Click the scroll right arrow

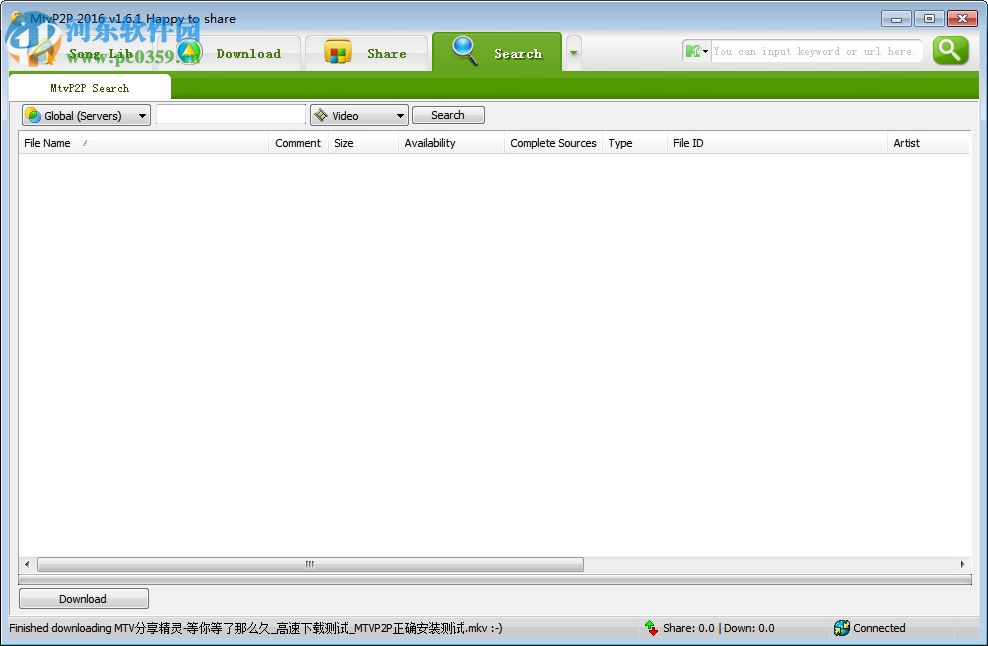coord(962,564)
